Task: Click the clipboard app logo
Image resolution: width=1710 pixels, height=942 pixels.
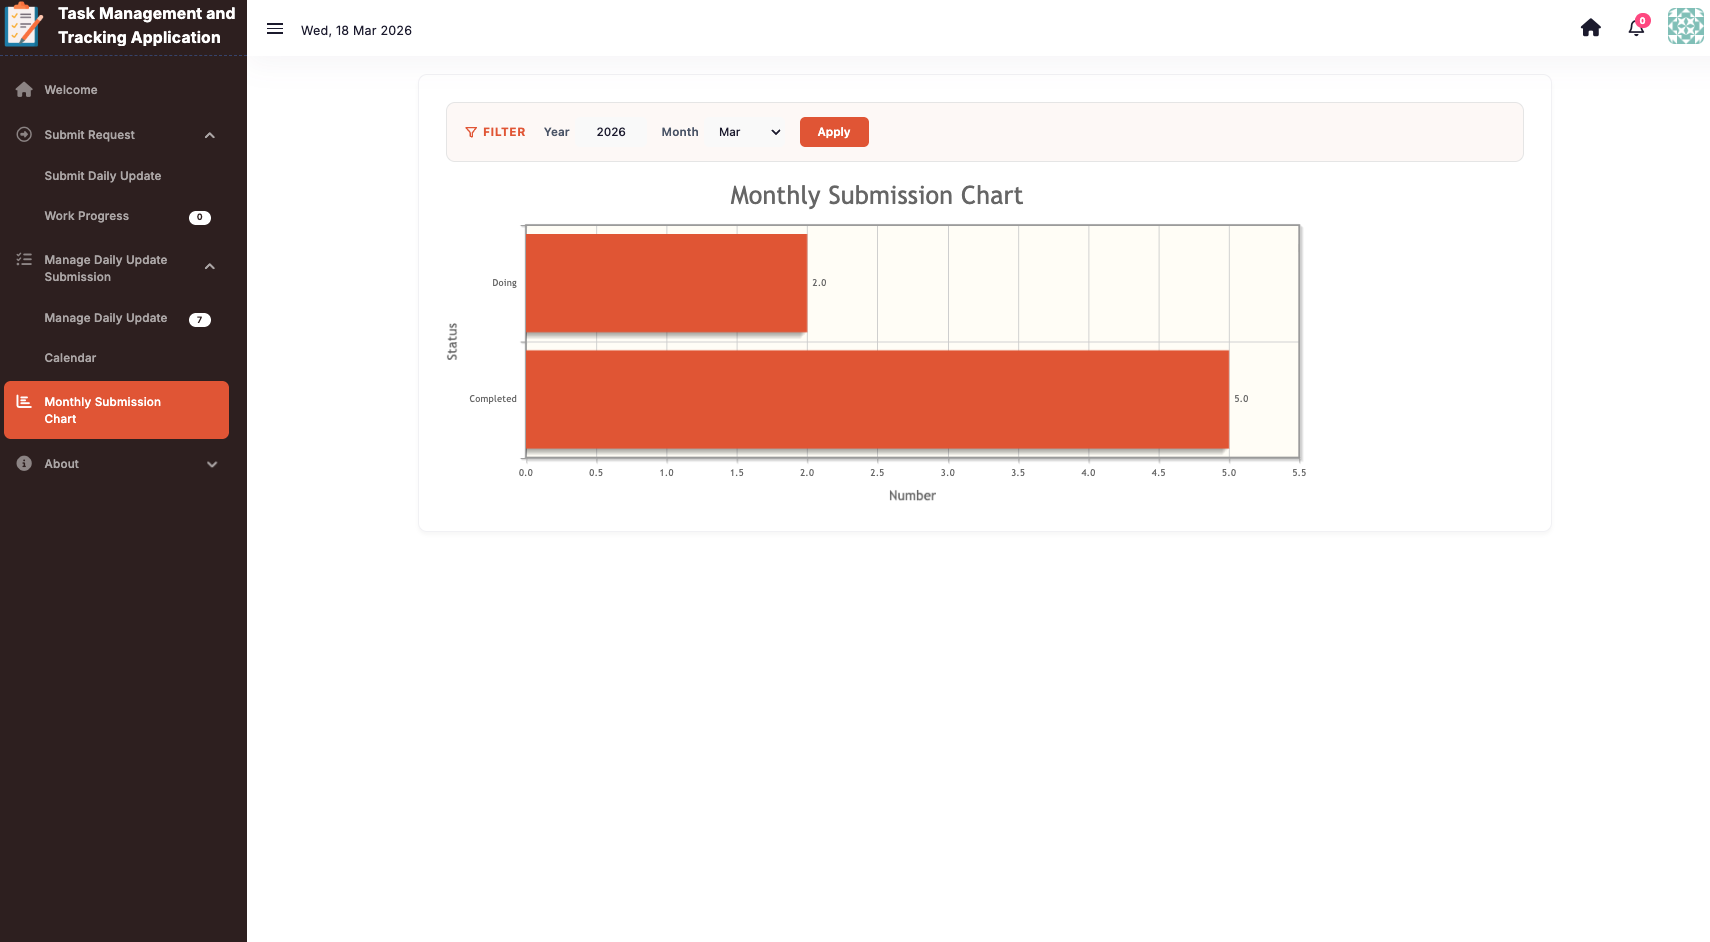Action: click(x=24, y=25)
